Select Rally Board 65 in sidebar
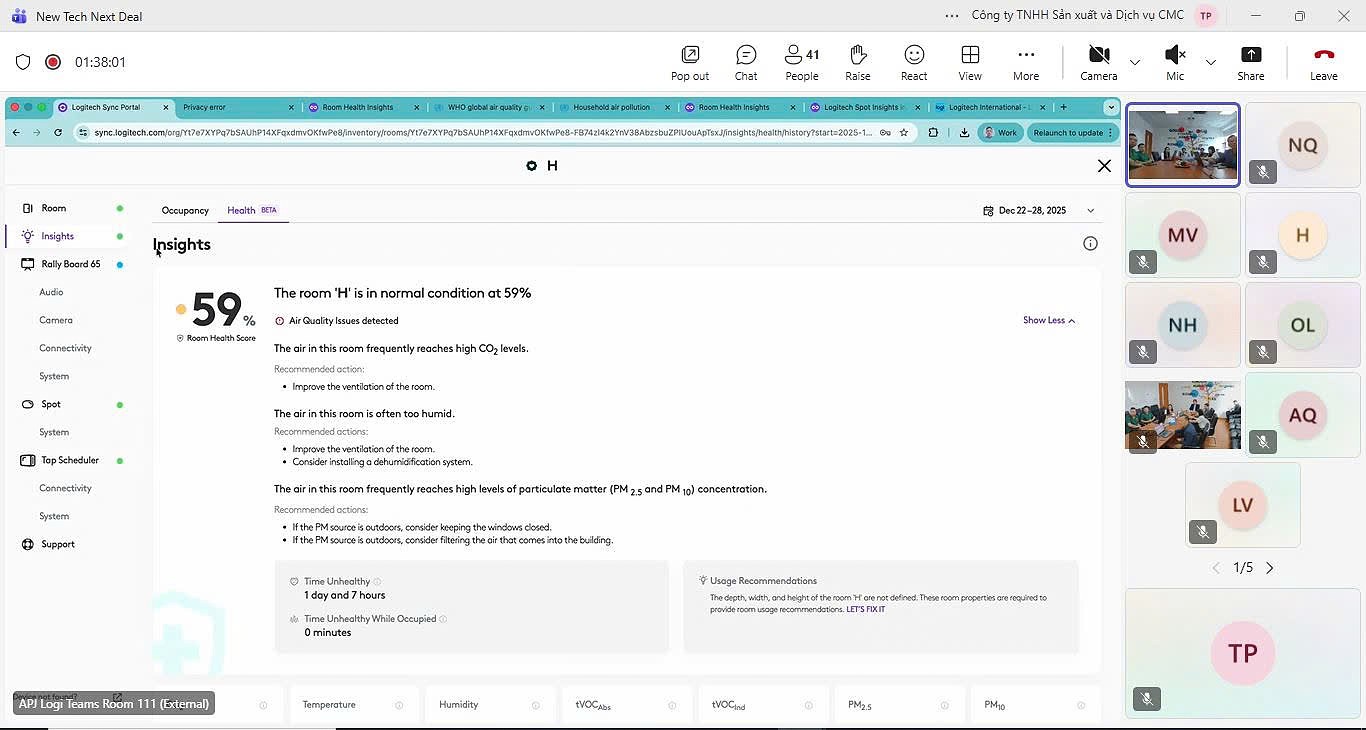This screenshot has height=730, width=1366. (70, 264)
